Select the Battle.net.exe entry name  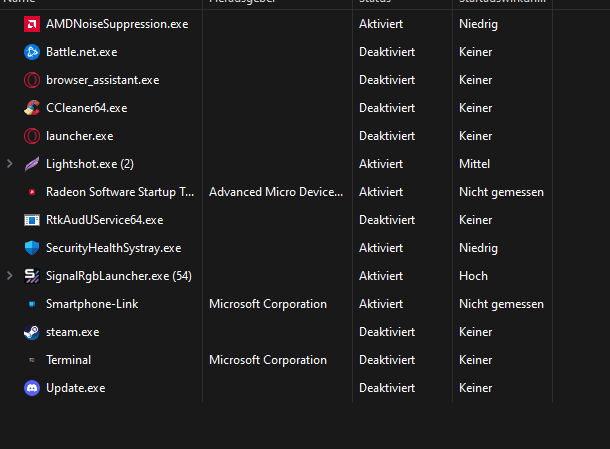point(82,52)
